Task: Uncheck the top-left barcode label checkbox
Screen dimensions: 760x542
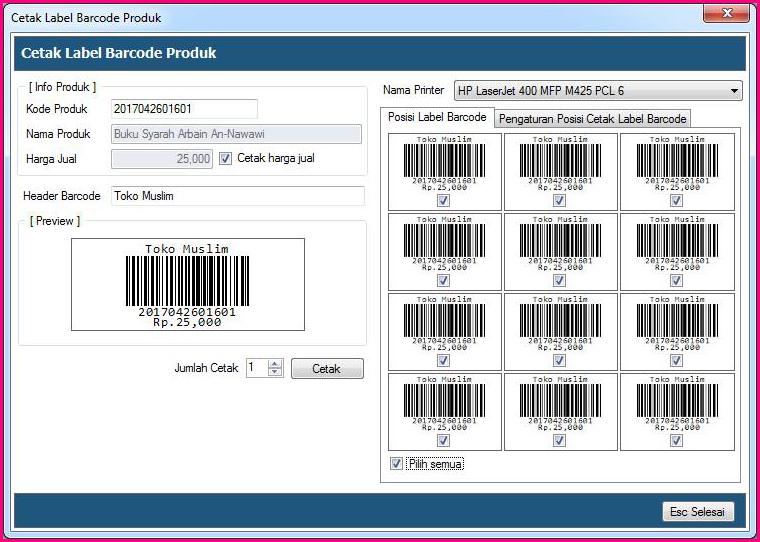Action: [x=443, y=201]
